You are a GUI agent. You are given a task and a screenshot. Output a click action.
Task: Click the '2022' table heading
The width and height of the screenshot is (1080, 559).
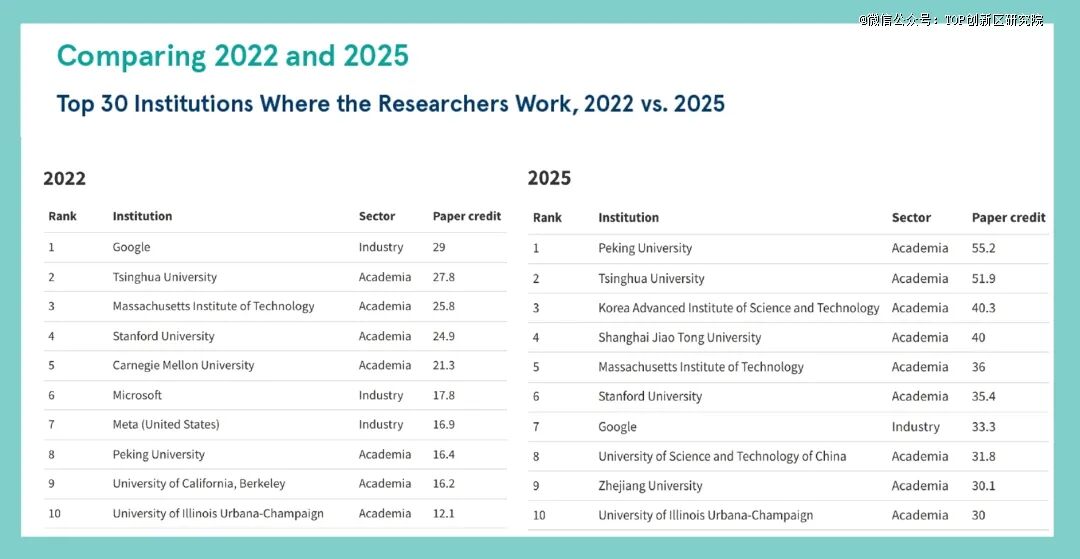(65, 178)
